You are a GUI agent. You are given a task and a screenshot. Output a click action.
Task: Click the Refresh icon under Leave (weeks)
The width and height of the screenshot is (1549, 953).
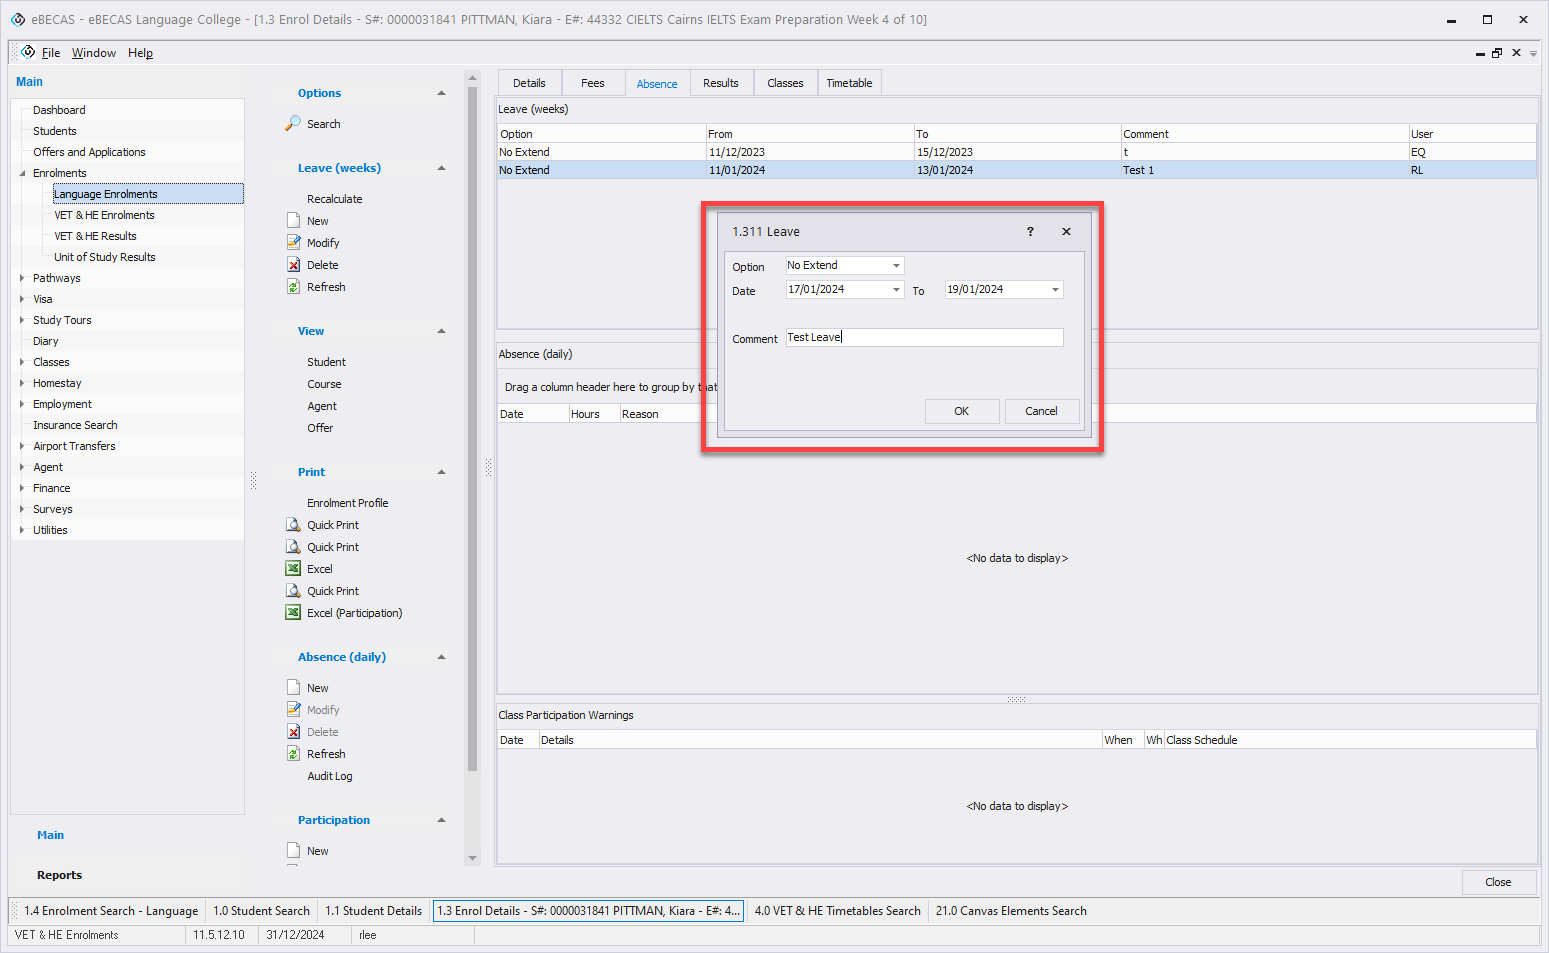293,287
